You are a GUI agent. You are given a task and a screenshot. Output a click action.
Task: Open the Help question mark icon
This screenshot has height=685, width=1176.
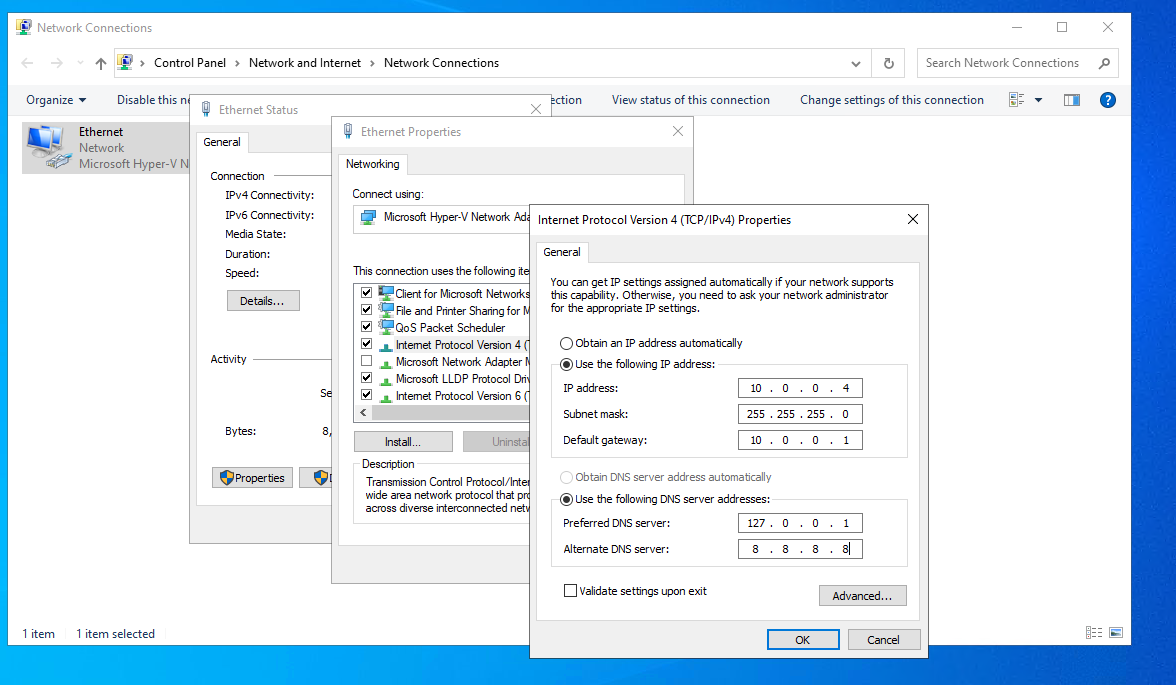point(1108,100)
